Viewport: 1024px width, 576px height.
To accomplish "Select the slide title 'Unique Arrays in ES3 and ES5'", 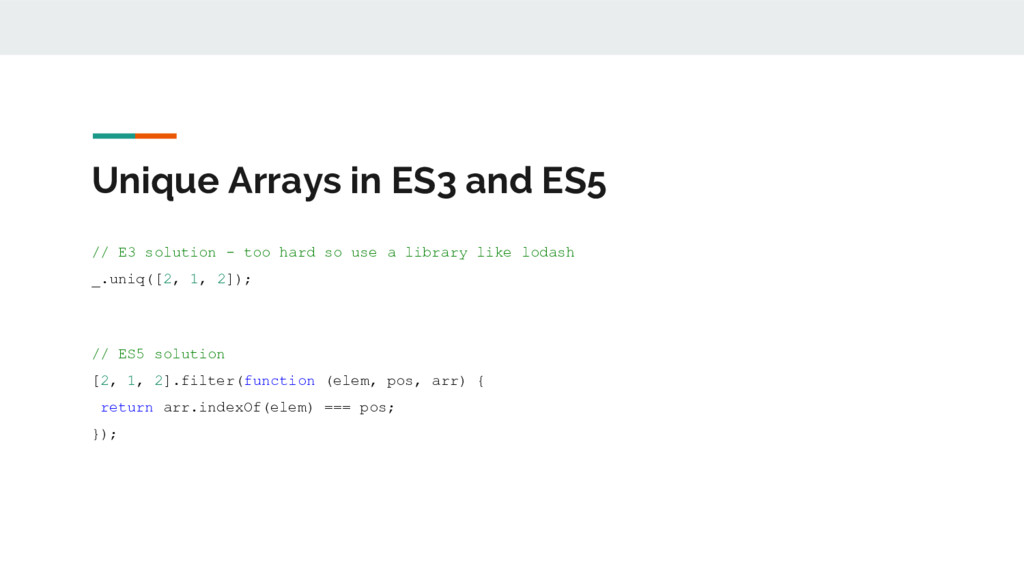I will (x=349, y=181).
